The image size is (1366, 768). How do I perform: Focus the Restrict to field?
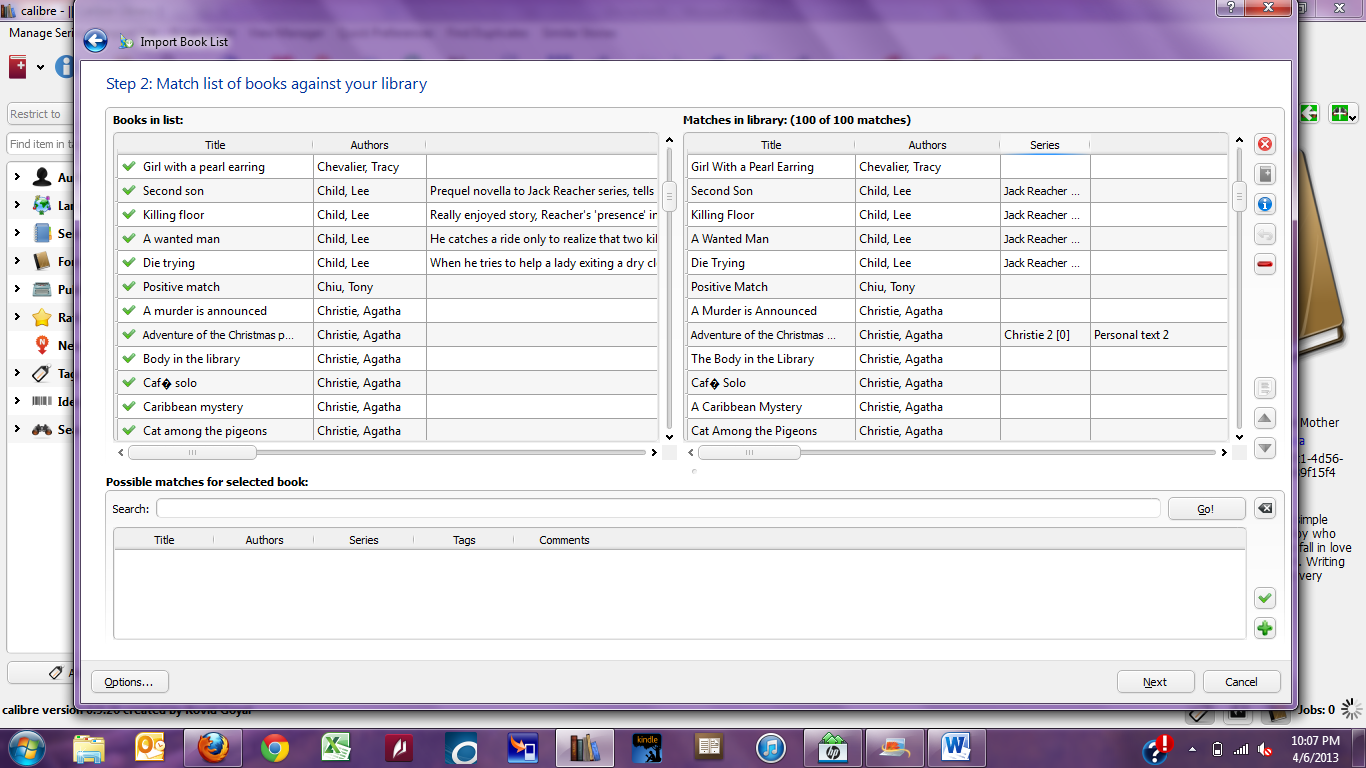click(40, 114)
